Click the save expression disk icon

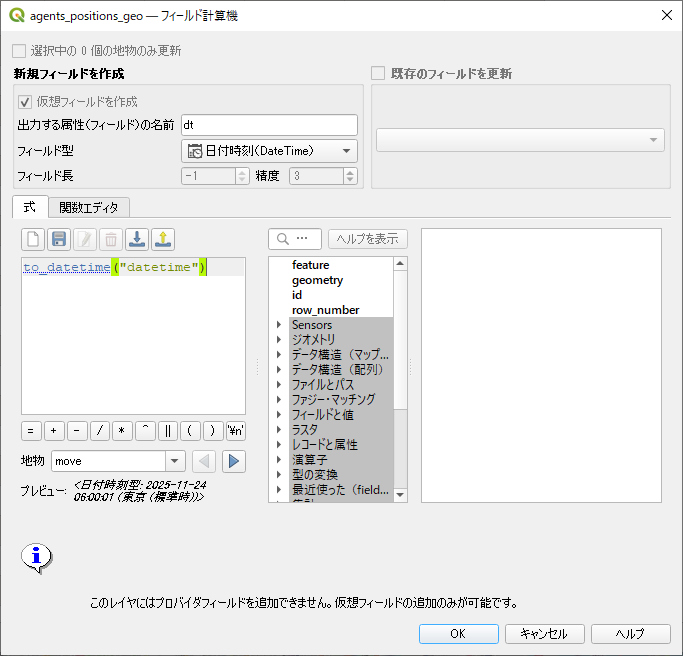pyautogui.click(x=59, y=239)
